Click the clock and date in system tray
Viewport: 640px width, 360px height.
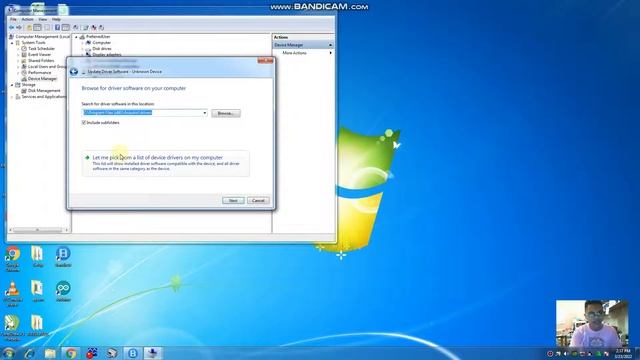pyautogui.click(x=623, y=353)
